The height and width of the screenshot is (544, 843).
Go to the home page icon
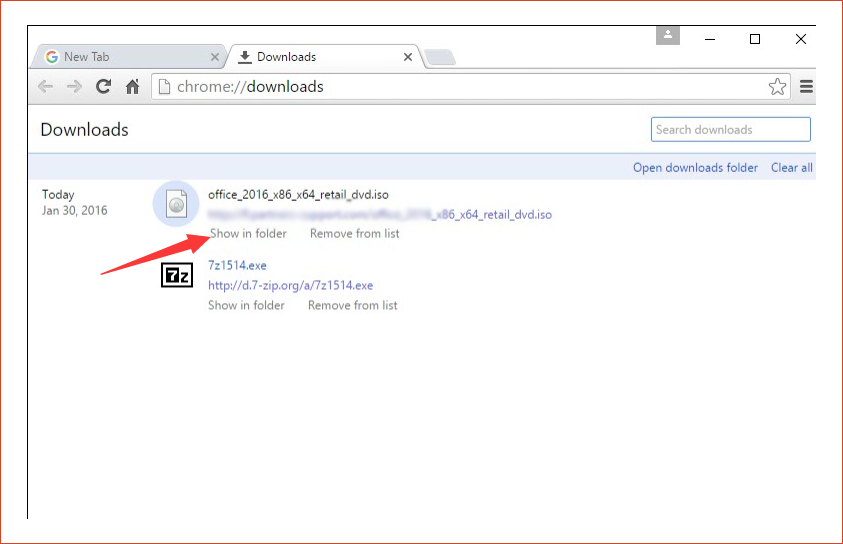pyautogui.click(x=132, y=87)
